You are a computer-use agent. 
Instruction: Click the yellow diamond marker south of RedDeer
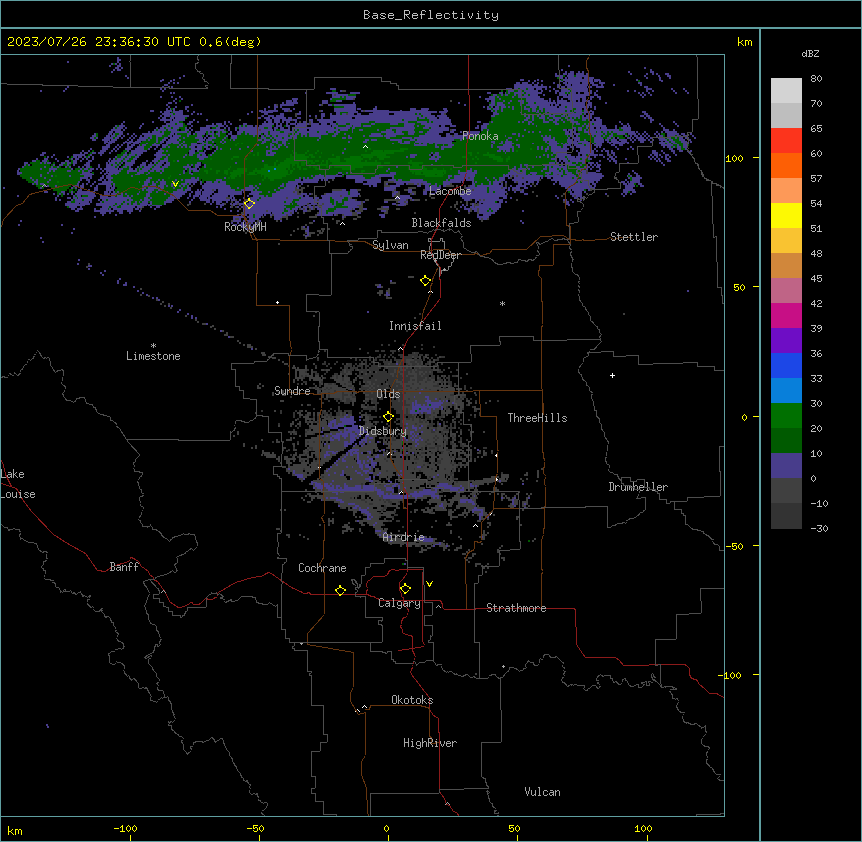(x=425, y=281)
